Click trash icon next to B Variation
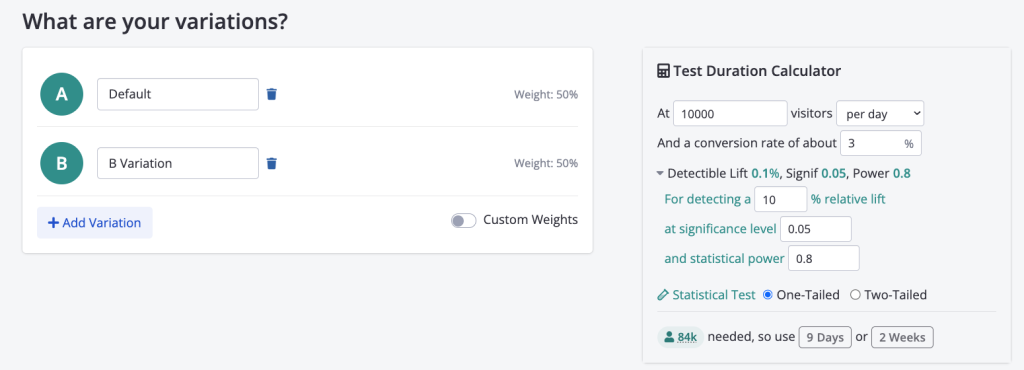 272,163
